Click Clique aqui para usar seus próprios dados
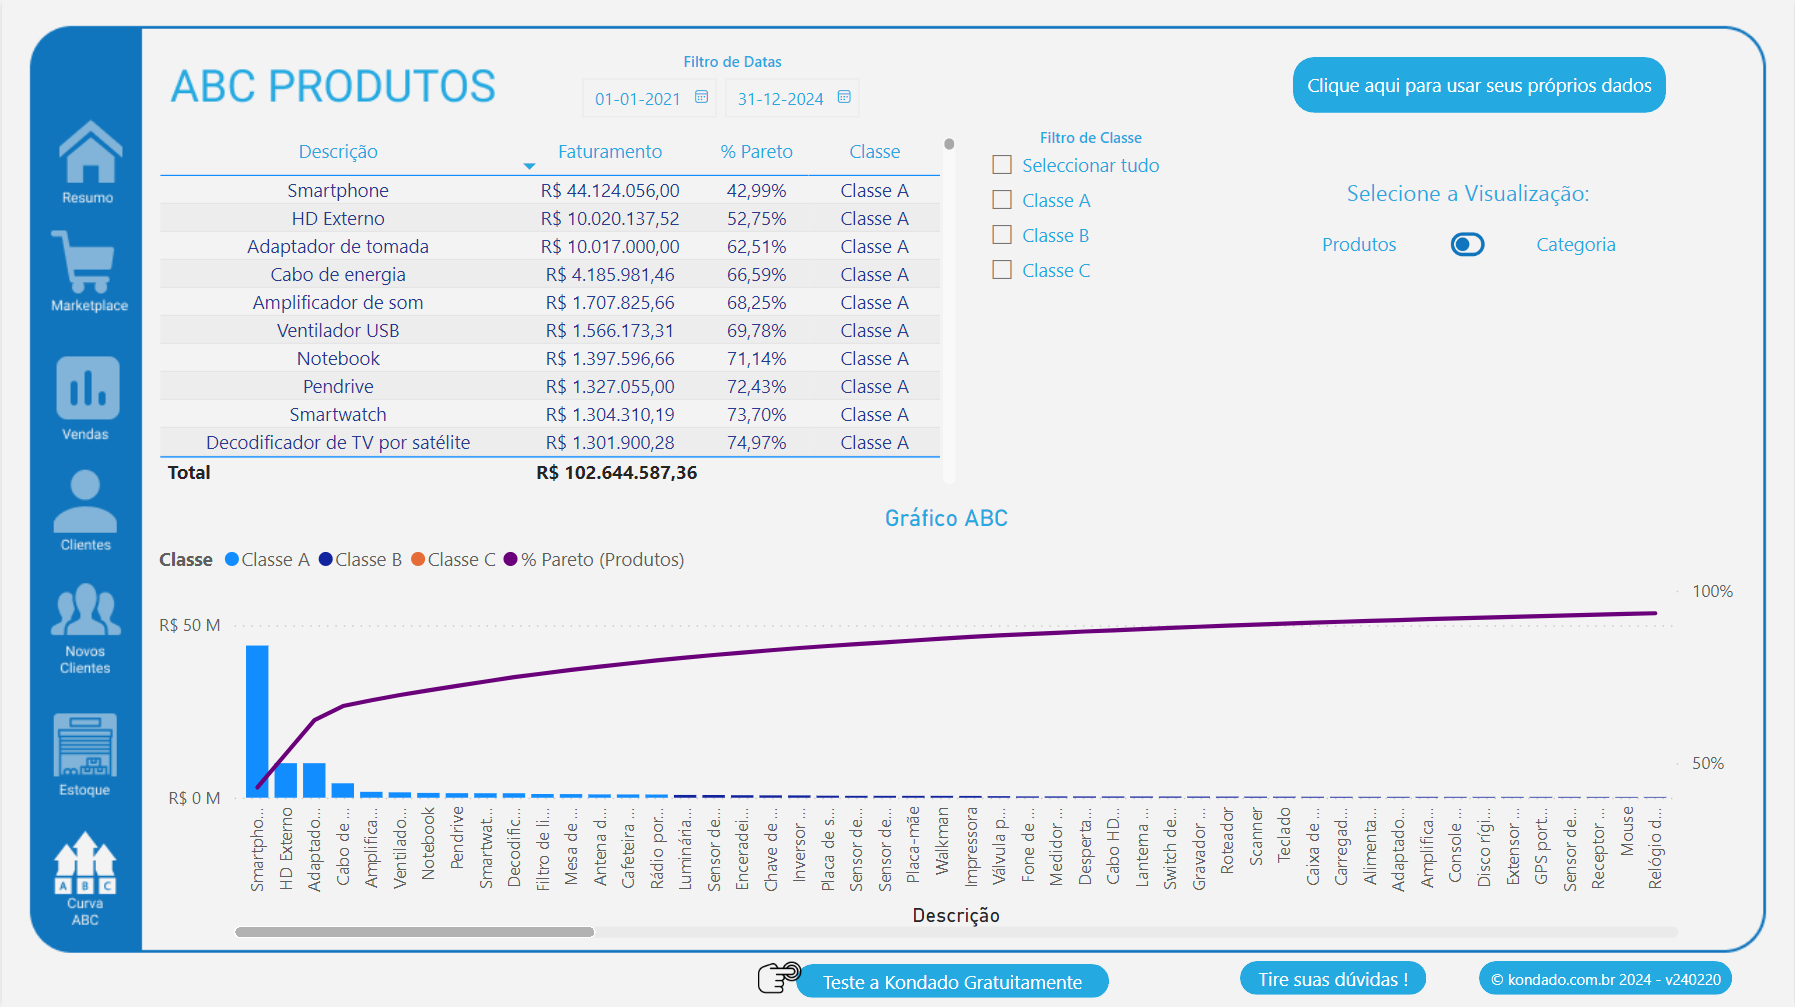The width and height of the screenshot is (1795, 1007). [1478, 85]
